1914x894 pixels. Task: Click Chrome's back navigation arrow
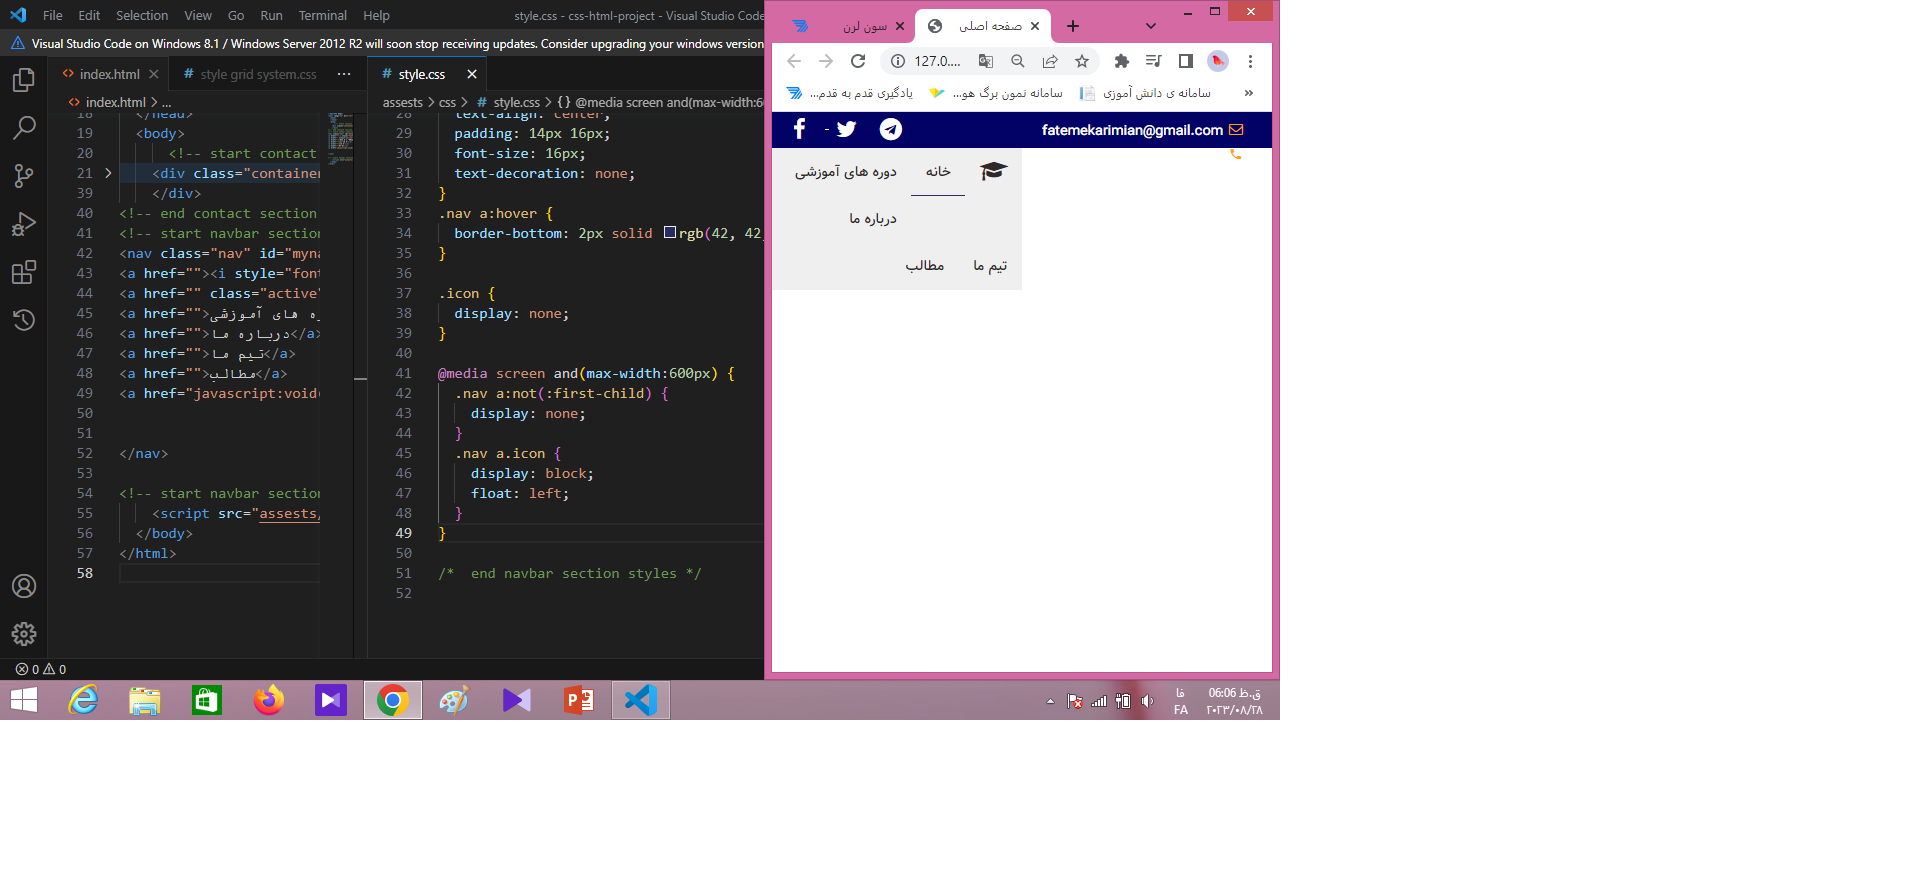[x=794, y=61]
